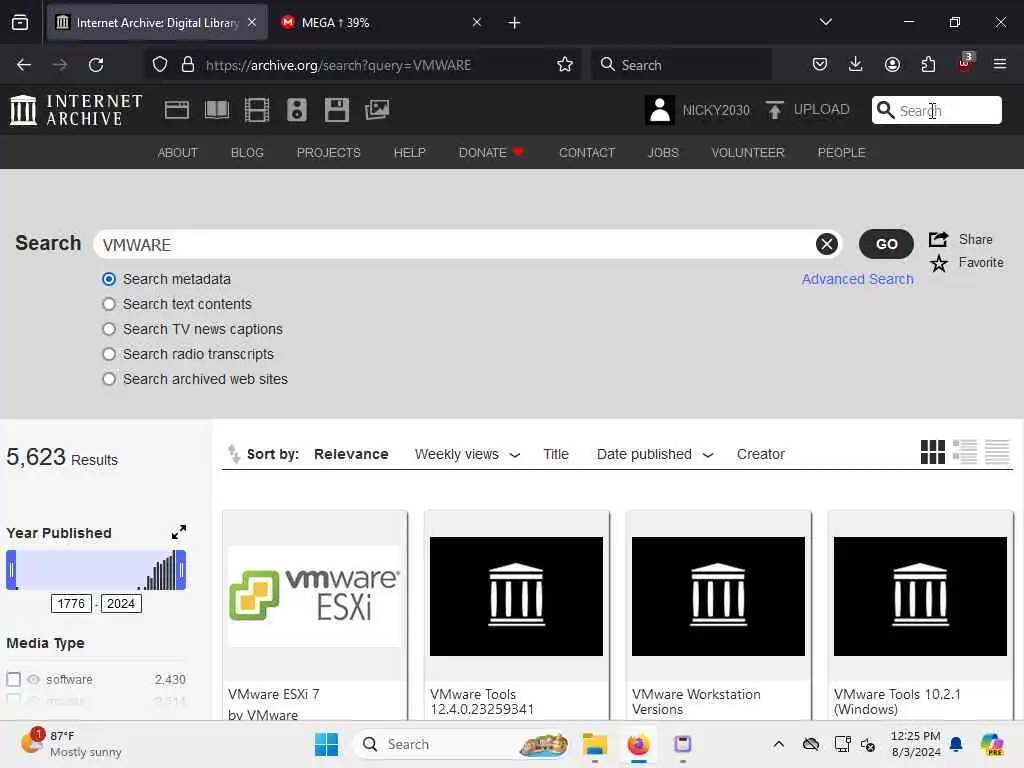Open the BLOG menu item
Screen dimensions: 1024x768
(248, 152)
